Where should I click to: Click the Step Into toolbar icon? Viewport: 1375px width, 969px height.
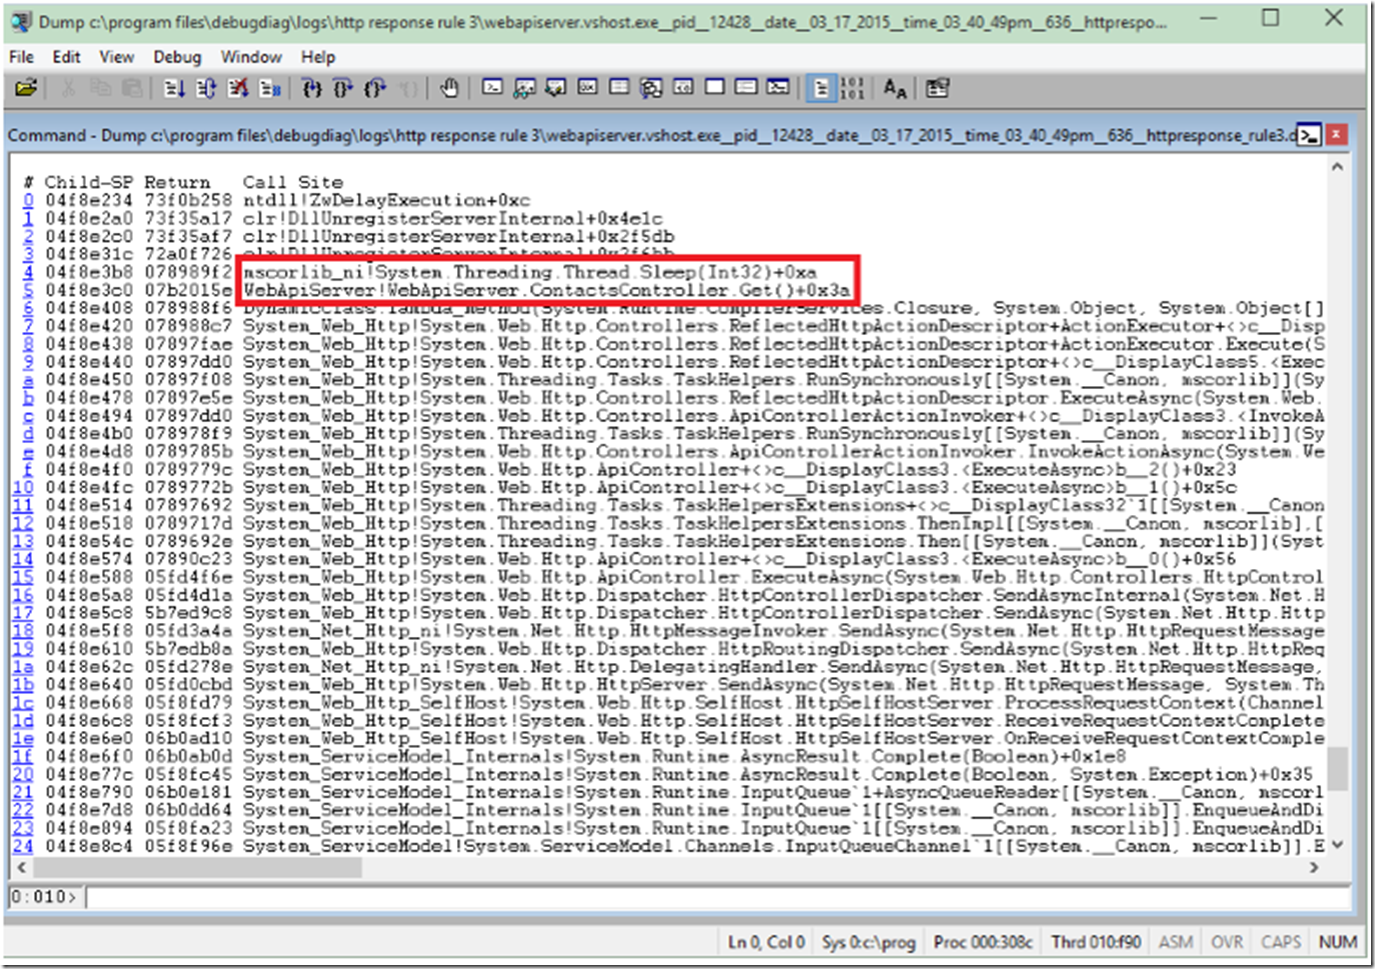(x=312, y=89)
